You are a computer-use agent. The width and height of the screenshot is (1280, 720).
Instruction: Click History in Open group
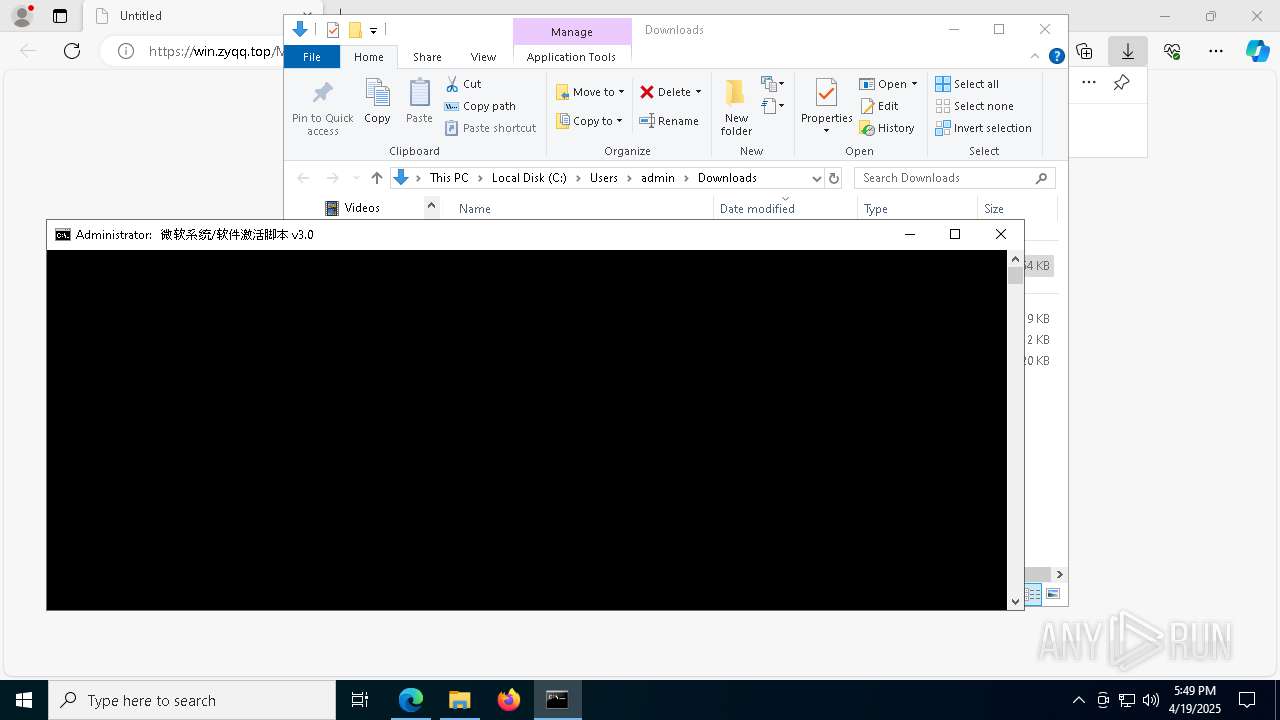(887, 128)
